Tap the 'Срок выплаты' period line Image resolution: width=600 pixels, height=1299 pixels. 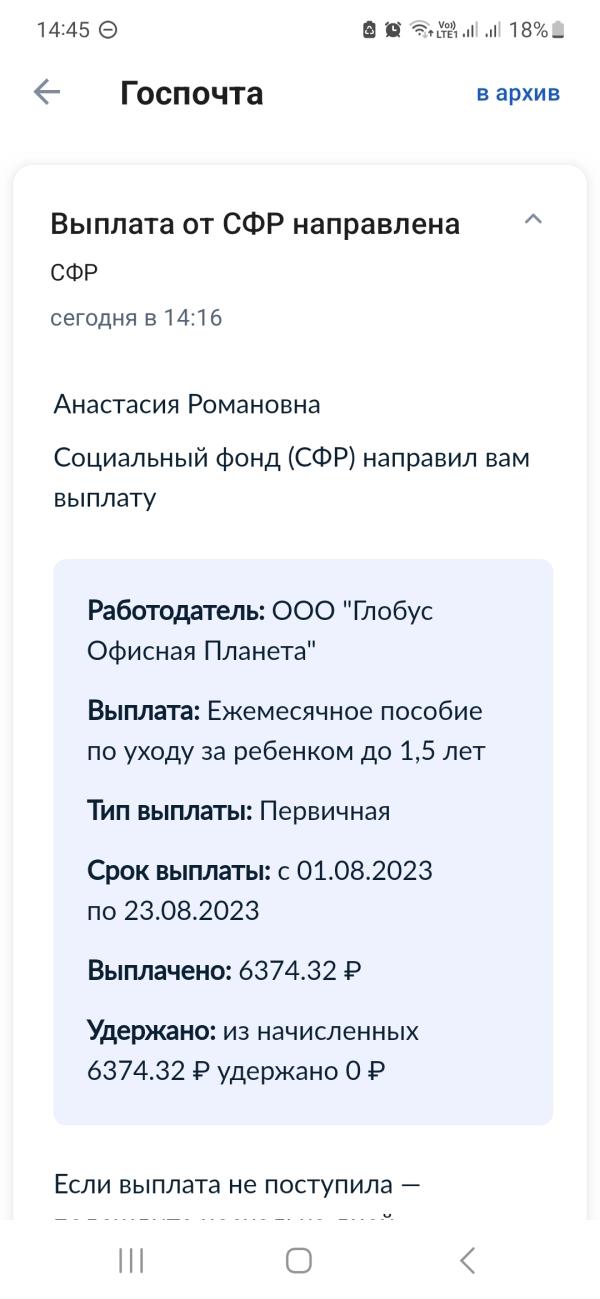click(x=260, y=890)
